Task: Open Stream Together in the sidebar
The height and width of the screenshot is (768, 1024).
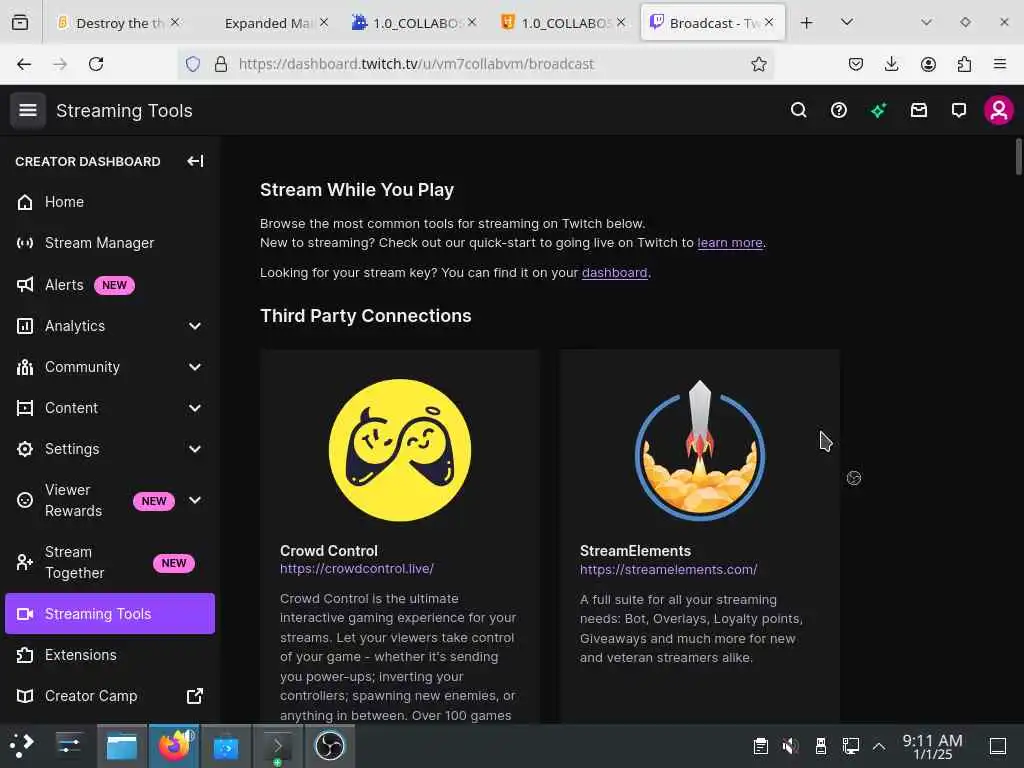Action: [x=110, y=562]
